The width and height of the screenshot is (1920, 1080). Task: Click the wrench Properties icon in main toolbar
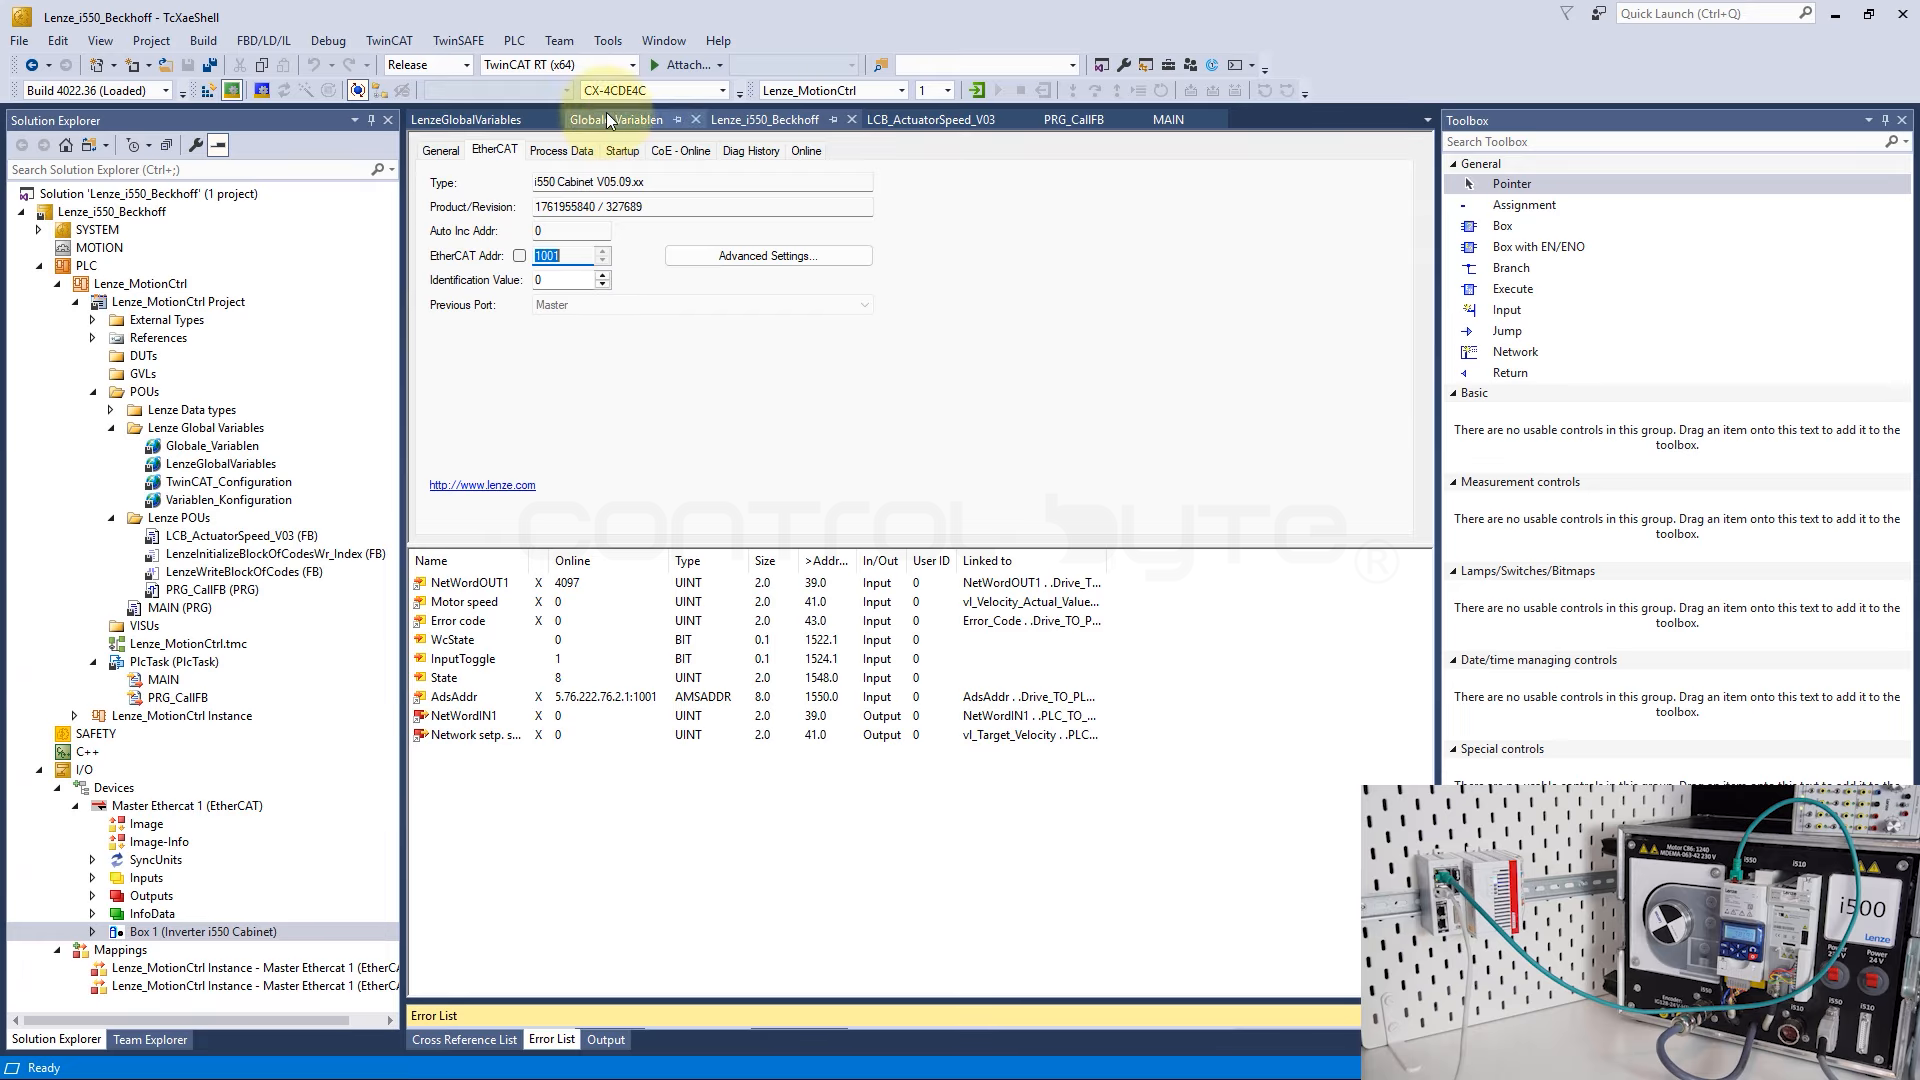(1124, 65)
